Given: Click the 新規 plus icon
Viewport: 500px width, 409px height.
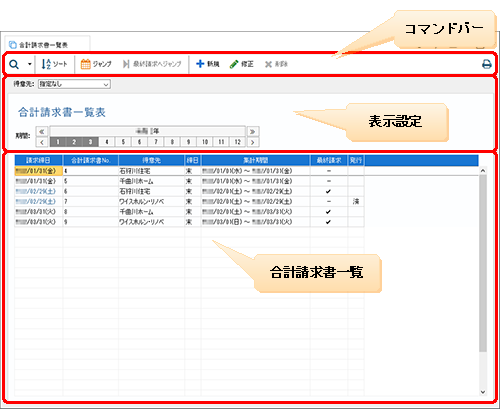Looking at the screenshot, I should pyautogui.click(x=200, y=63).
